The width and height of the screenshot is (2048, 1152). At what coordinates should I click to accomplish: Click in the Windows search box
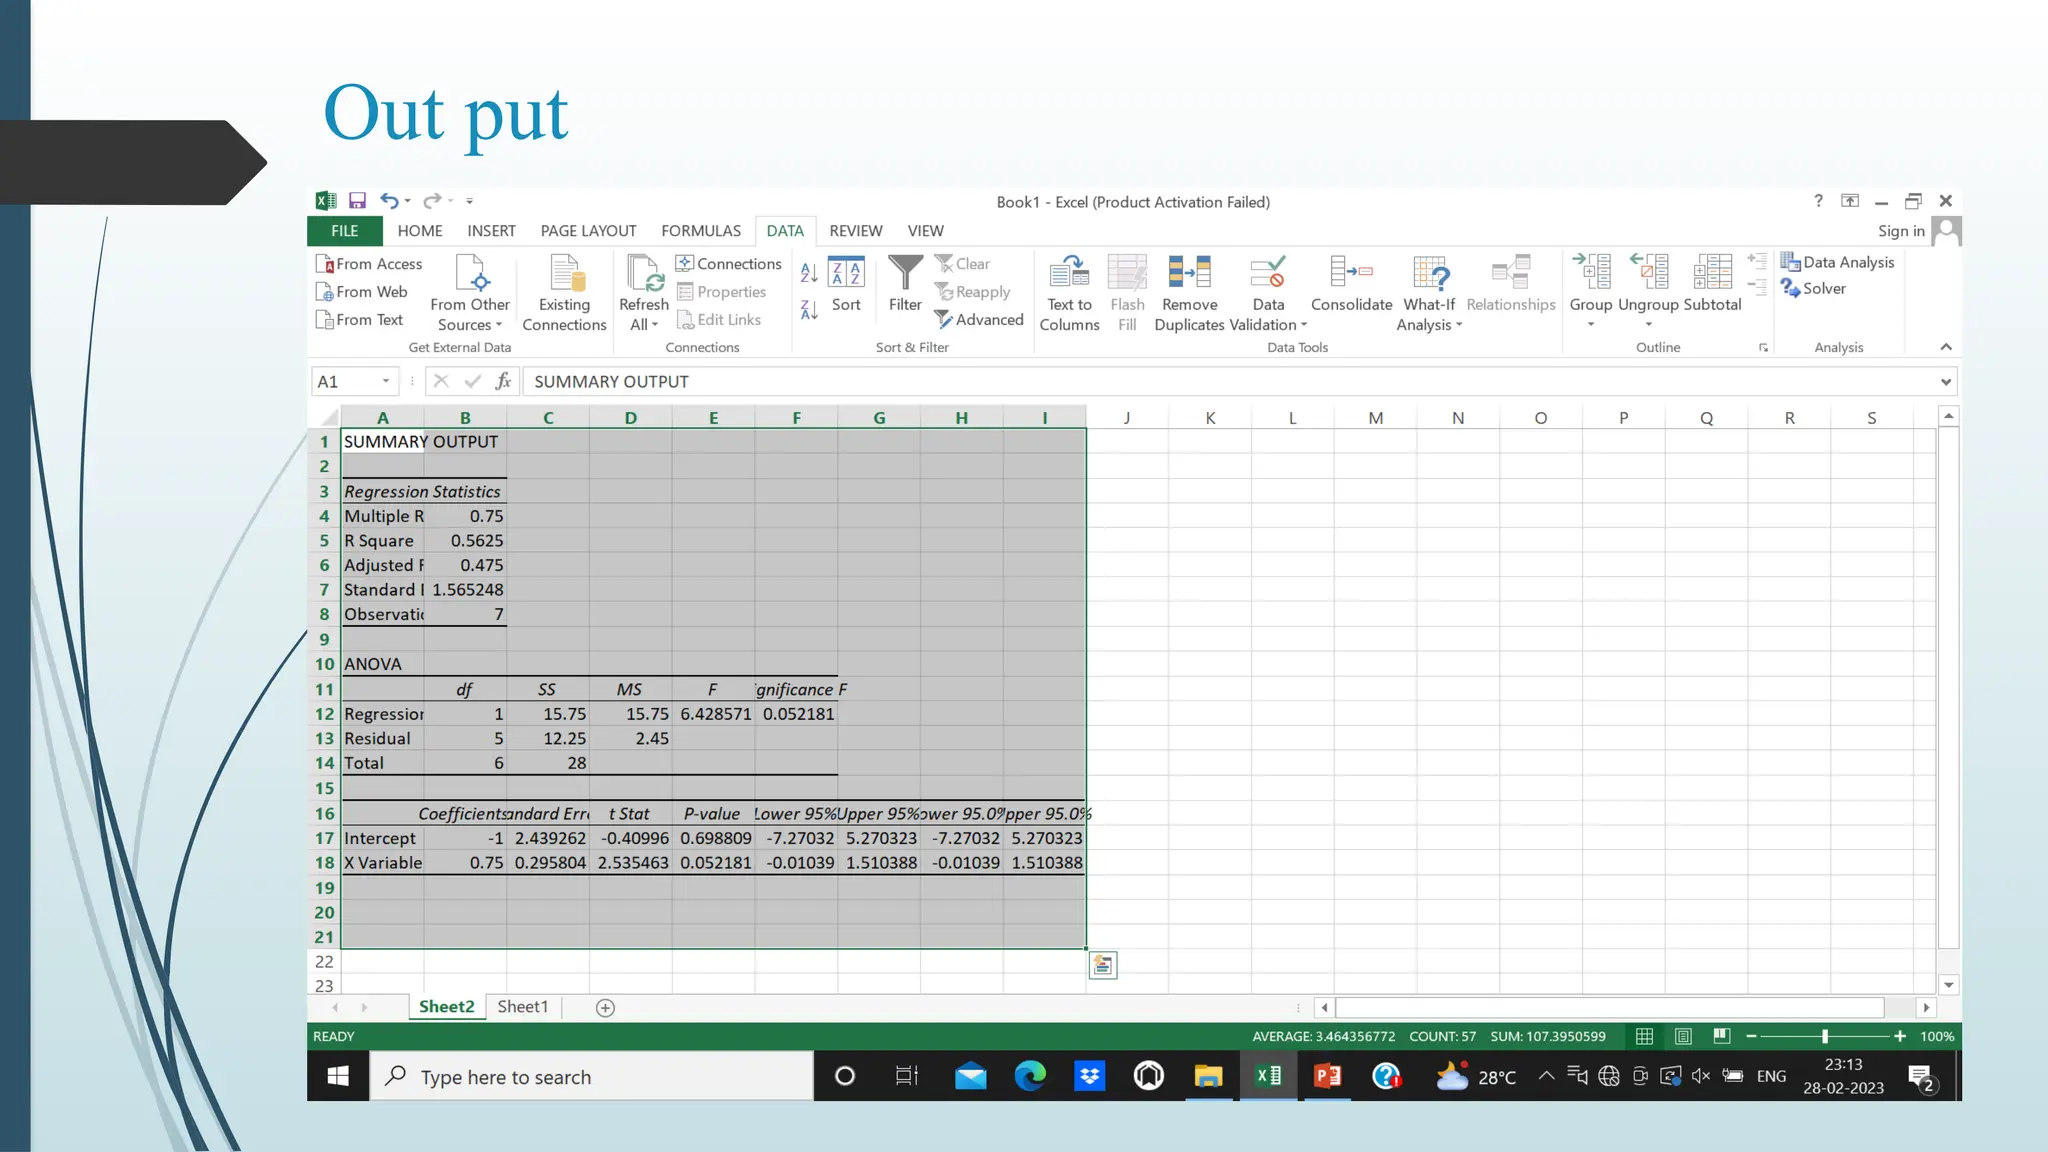coord(592,1077)
